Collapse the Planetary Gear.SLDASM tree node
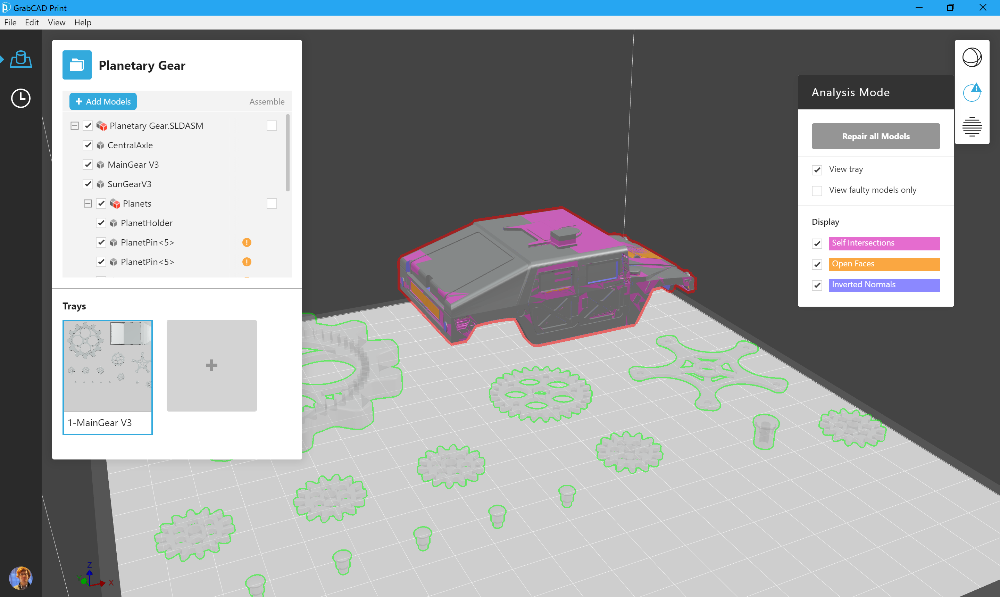The height and width of the screenshot is (597, 1000). [x=75, y=126]
